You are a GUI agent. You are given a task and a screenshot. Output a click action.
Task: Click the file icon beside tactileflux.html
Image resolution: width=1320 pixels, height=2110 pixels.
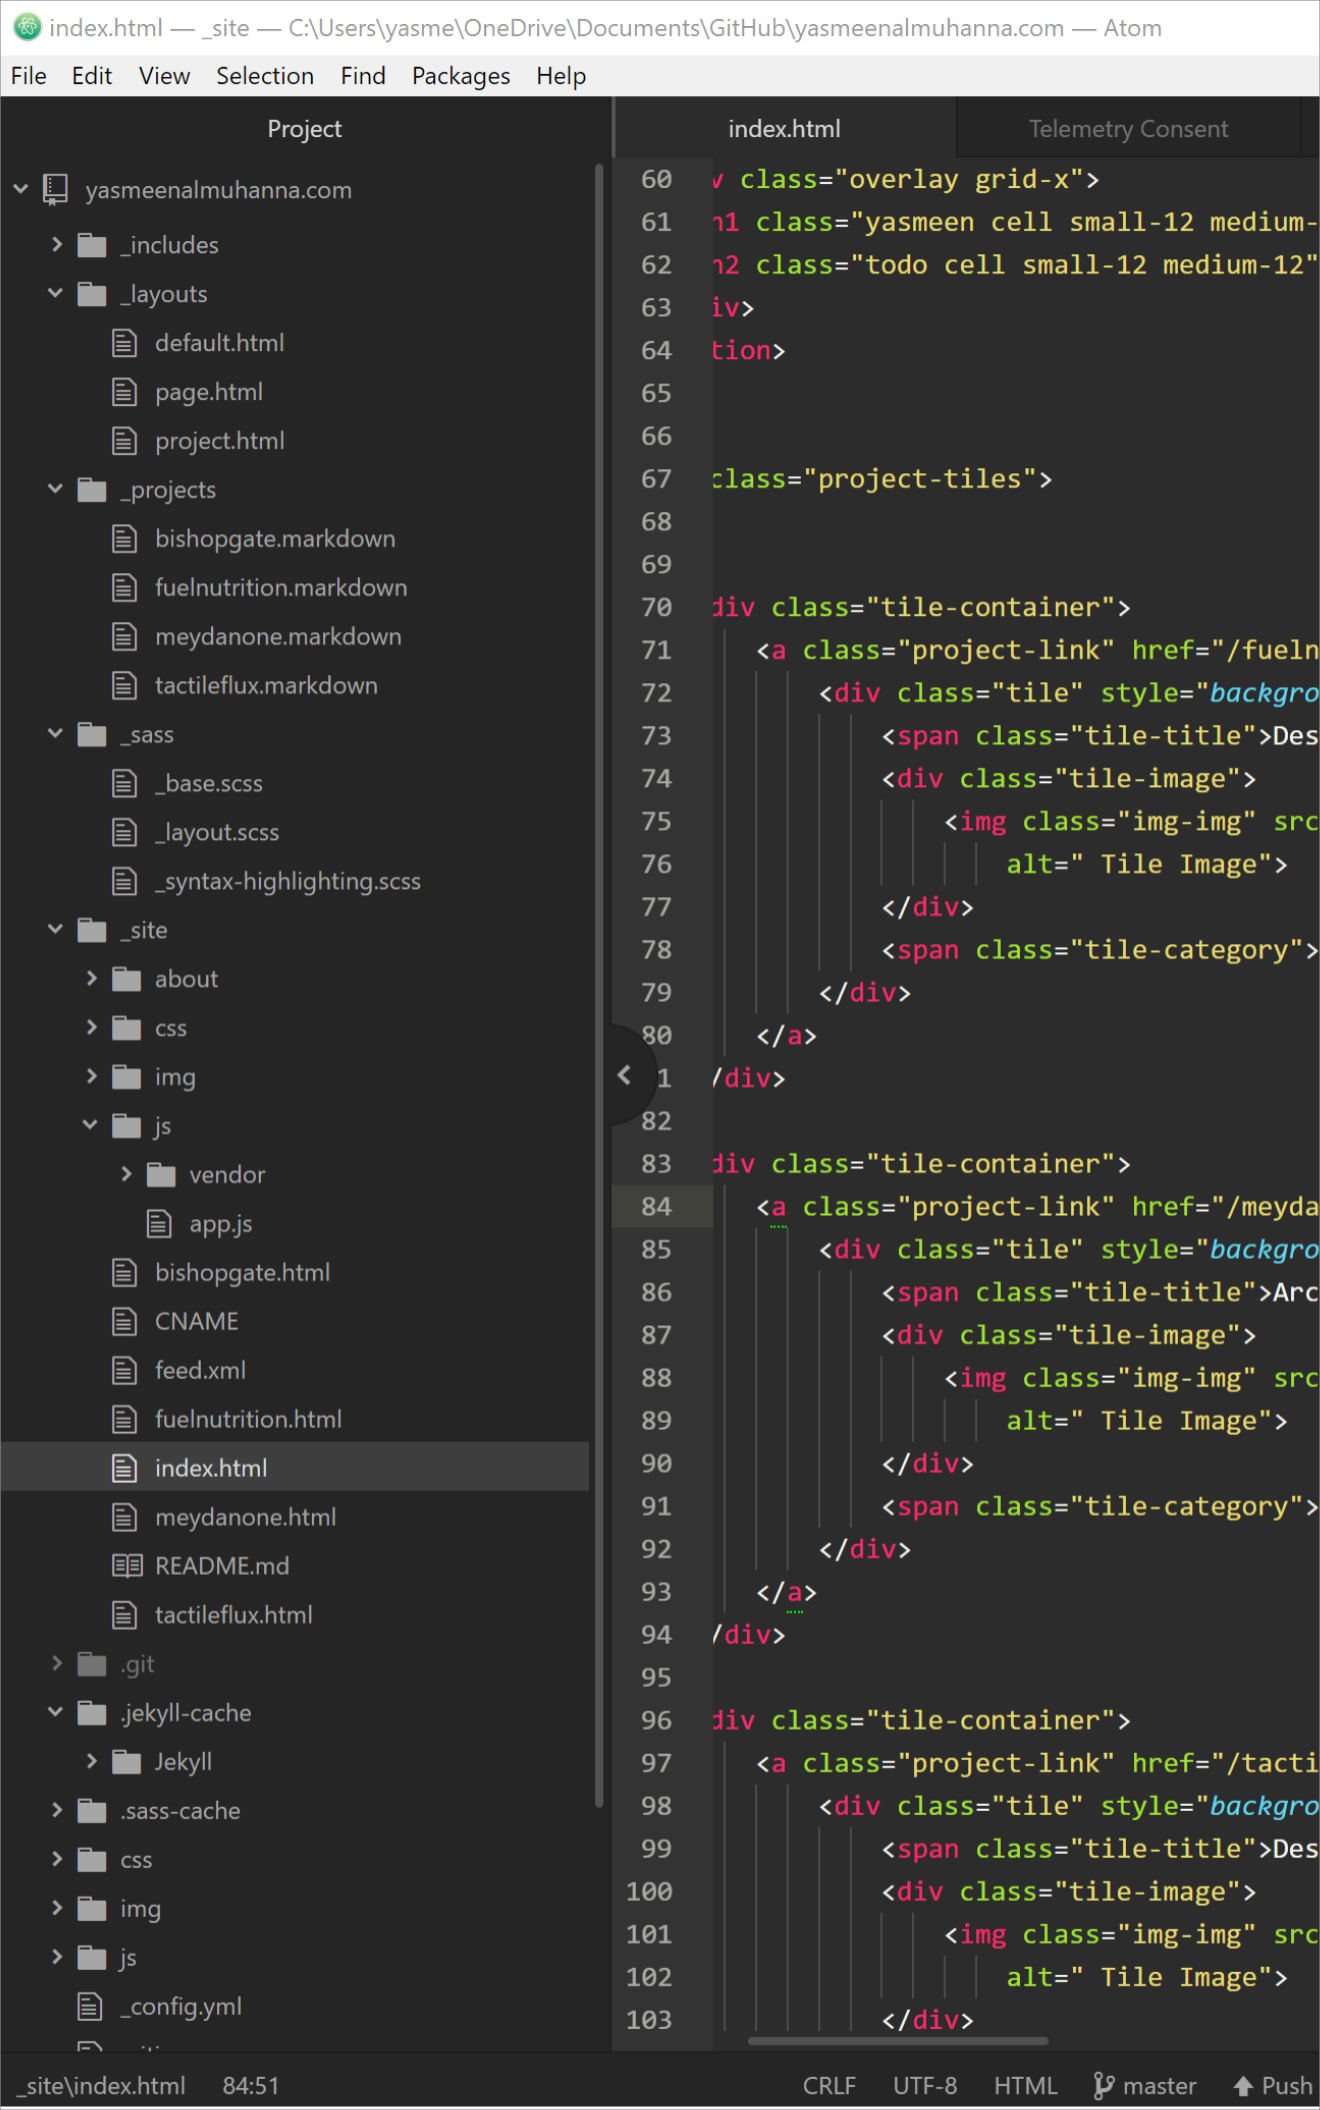point(124,1614)
